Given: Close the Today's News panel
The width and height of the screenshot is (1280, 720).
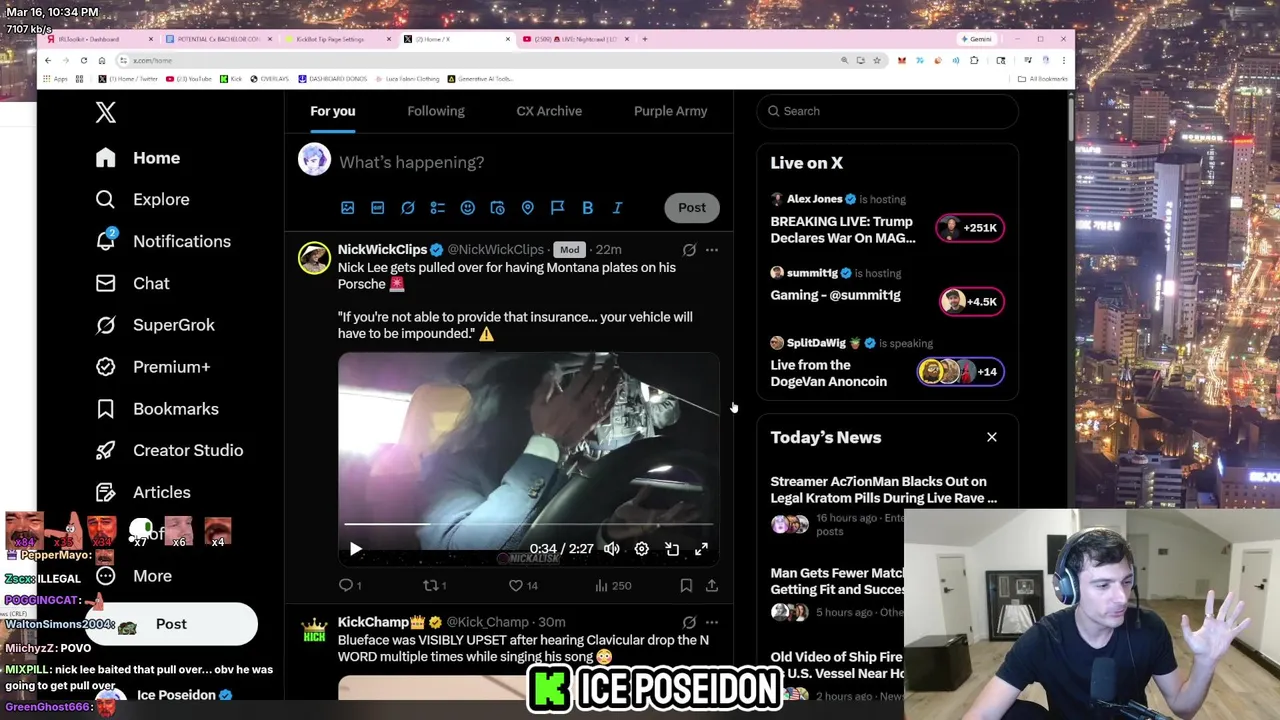Looking at the screenshot, I should coord(992,437).
